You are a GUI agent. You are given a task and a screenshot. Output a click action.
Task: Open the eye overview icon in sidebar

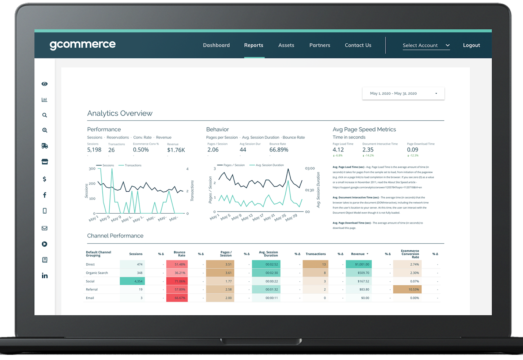pos(44,84)
